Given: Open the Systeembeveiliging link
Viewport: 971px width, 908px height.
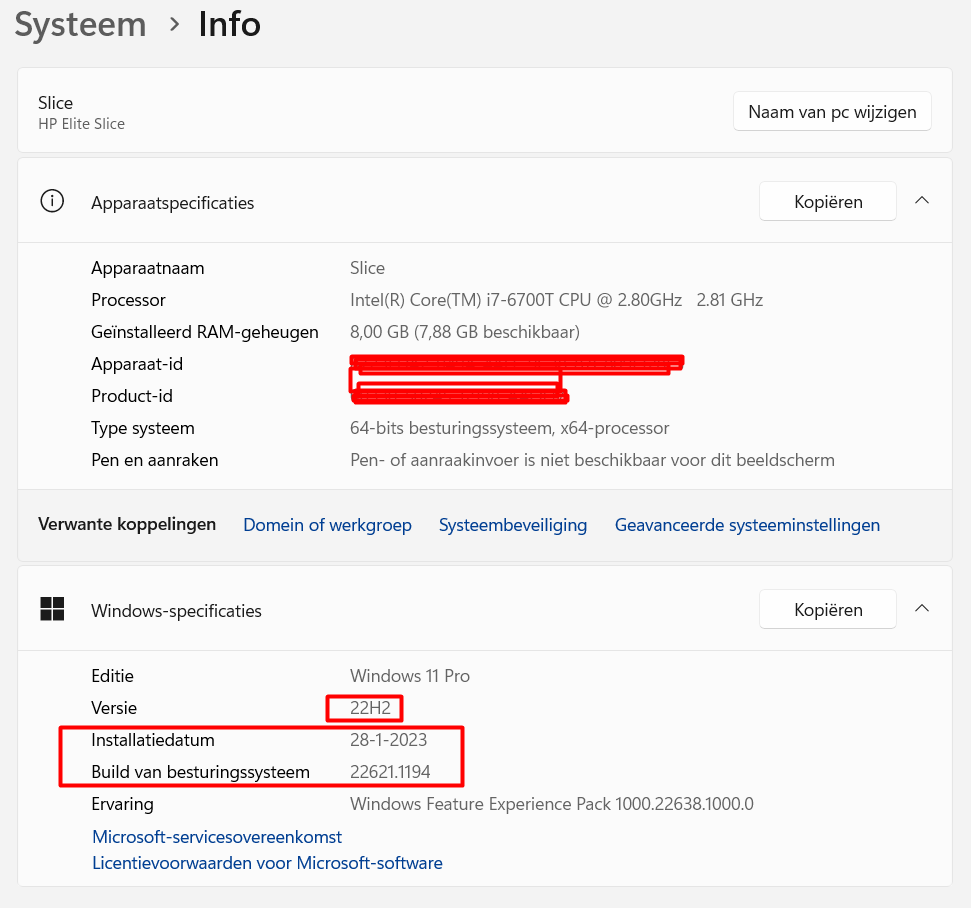Looking at the screenshot, I should (512, 525).
